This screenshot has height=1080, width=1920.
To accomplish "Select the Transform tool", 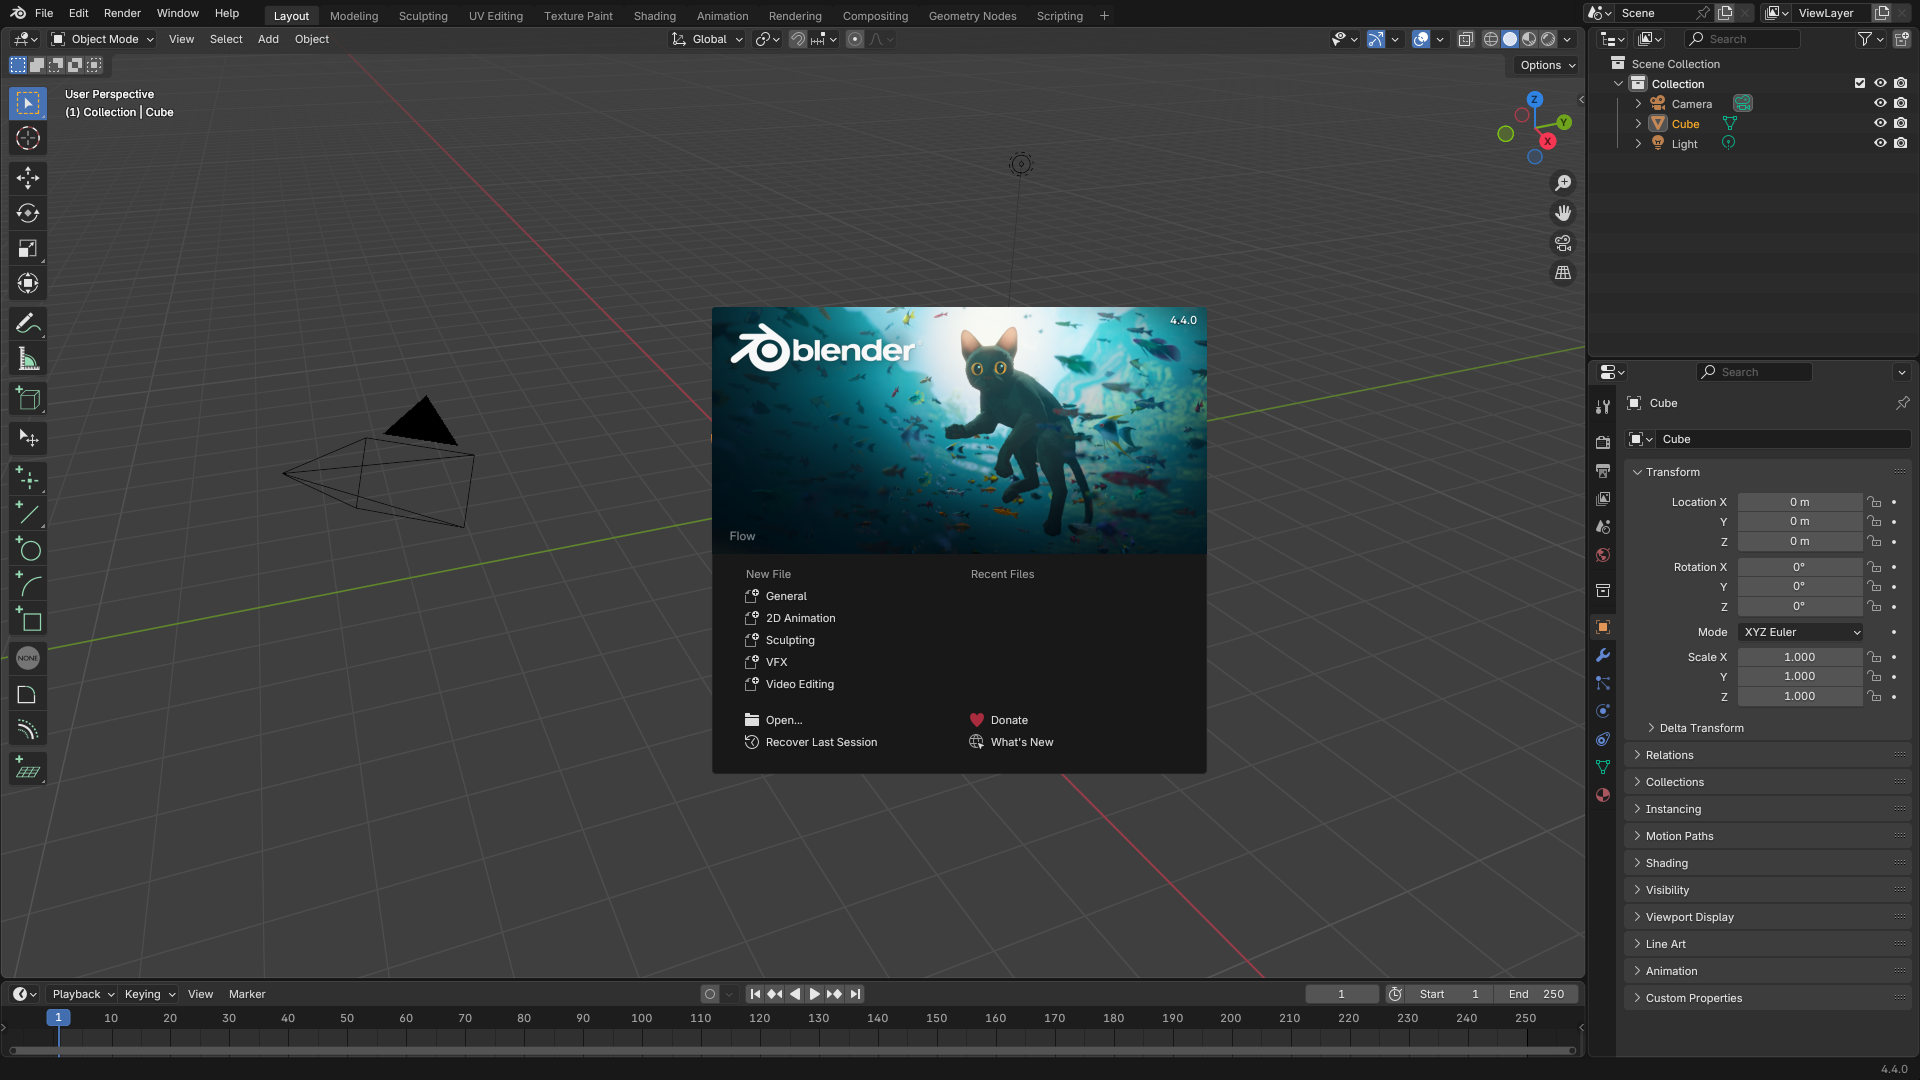I will point(28,283).
